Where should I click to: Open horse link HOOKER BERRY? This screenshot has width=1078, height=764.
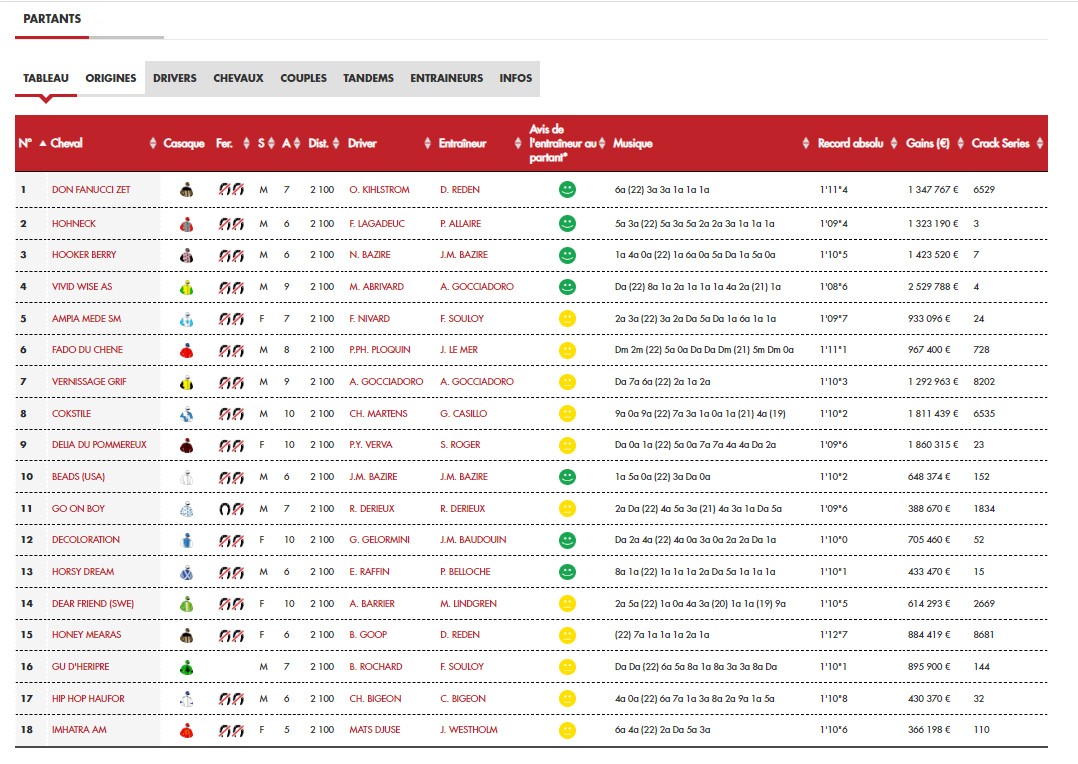click(84, 255)
